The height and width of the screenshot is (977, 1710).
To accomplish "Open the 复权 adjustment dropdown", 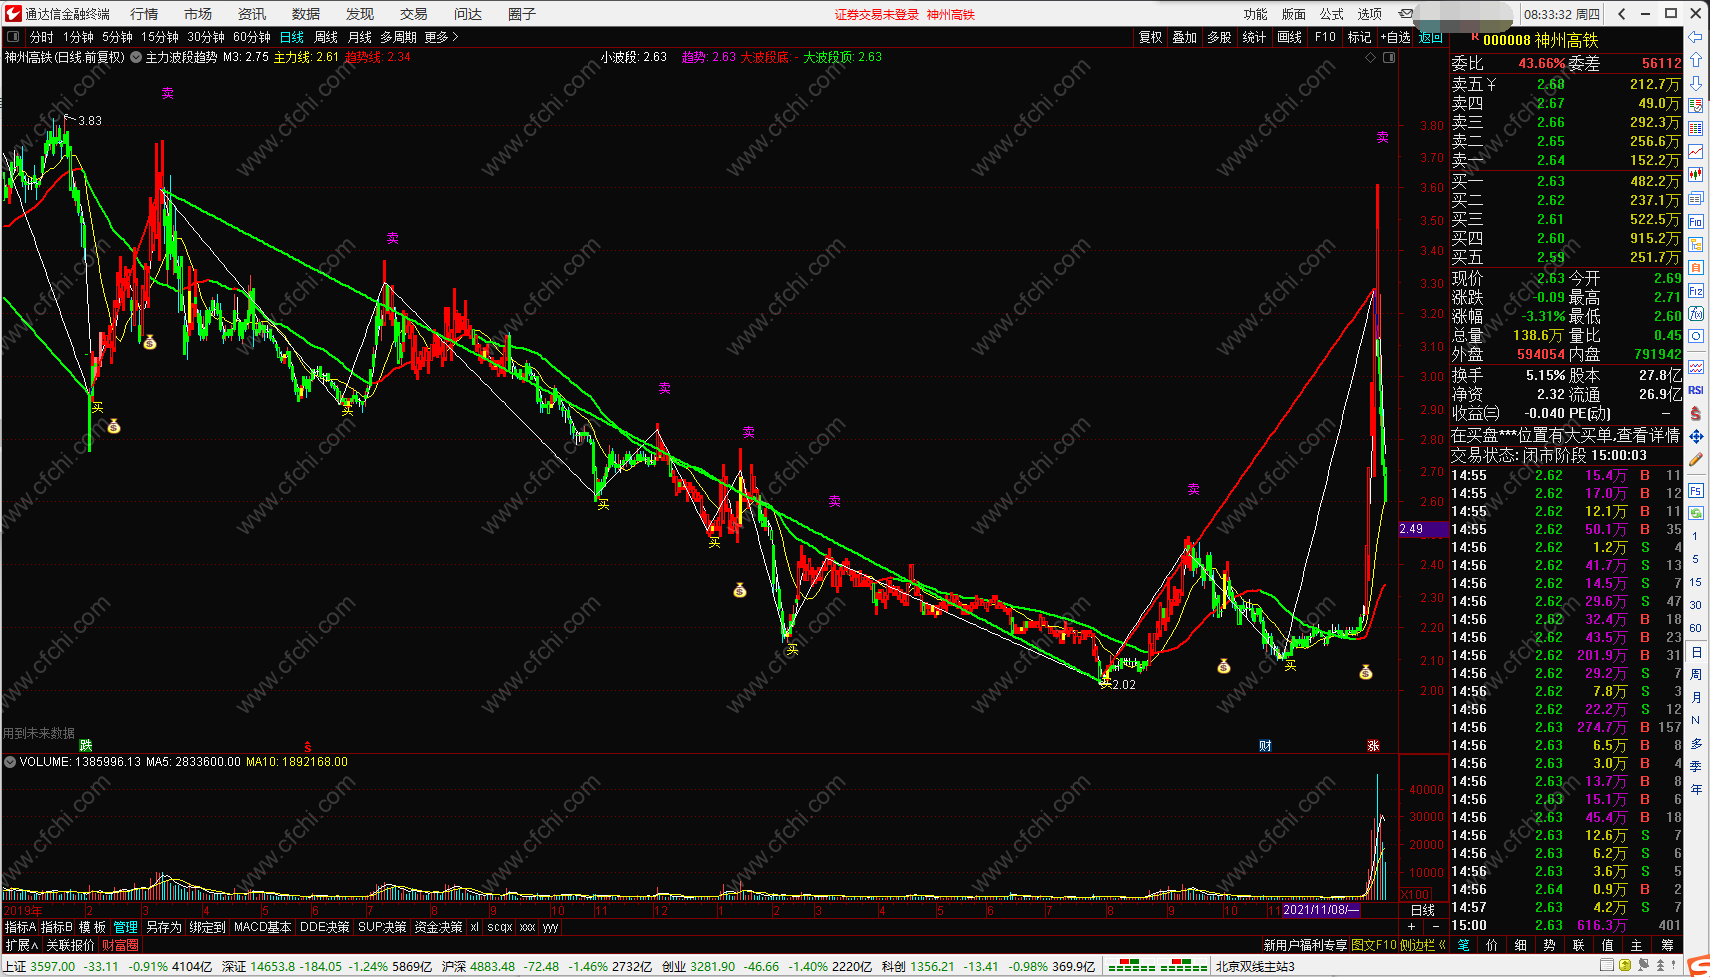I will pyautogui.click(x=1151, y=37).
